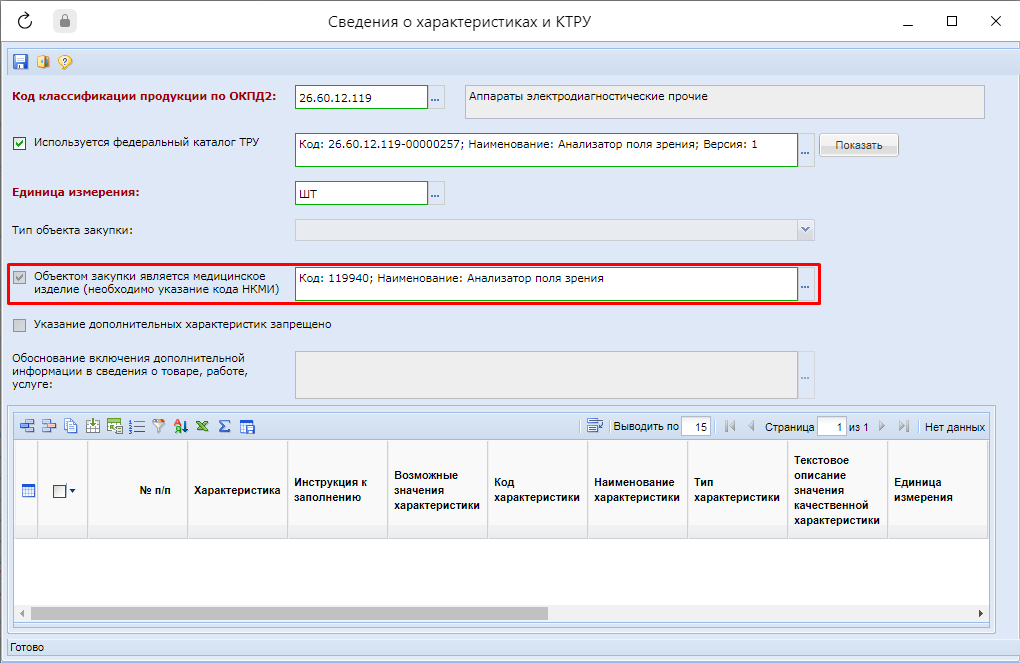
Task: Expand the 'Тип объекта закупки' dropdown
Action: coord(805,230)
